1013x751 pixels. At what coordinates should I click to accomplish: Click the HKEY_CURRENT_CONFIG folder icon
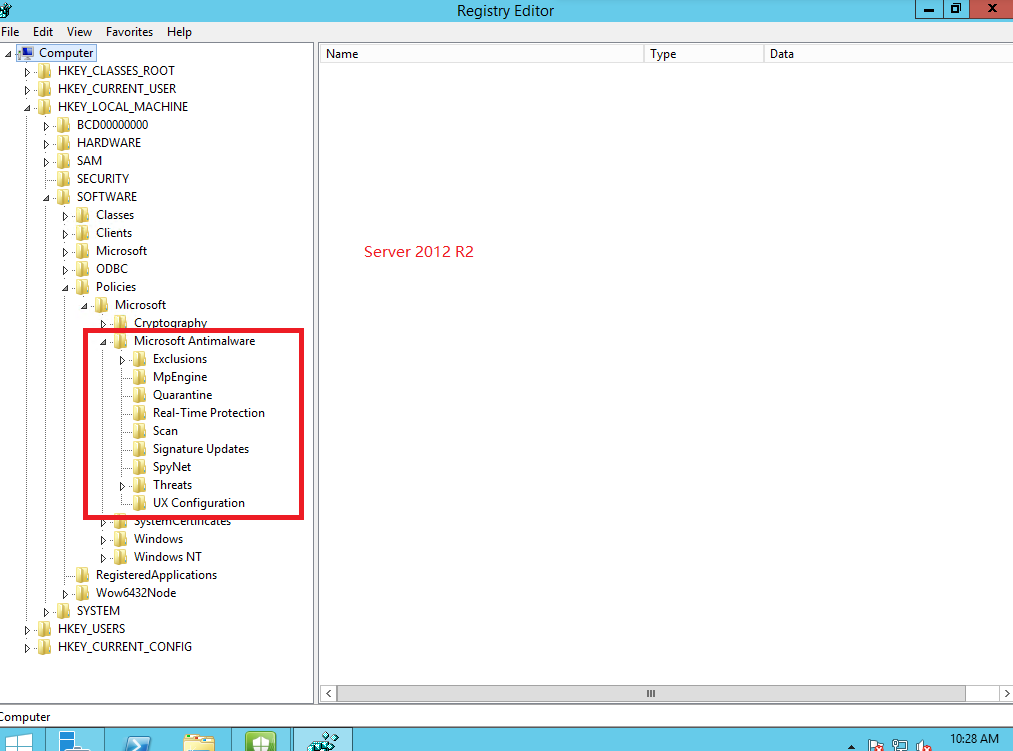[x=45, y=647]
